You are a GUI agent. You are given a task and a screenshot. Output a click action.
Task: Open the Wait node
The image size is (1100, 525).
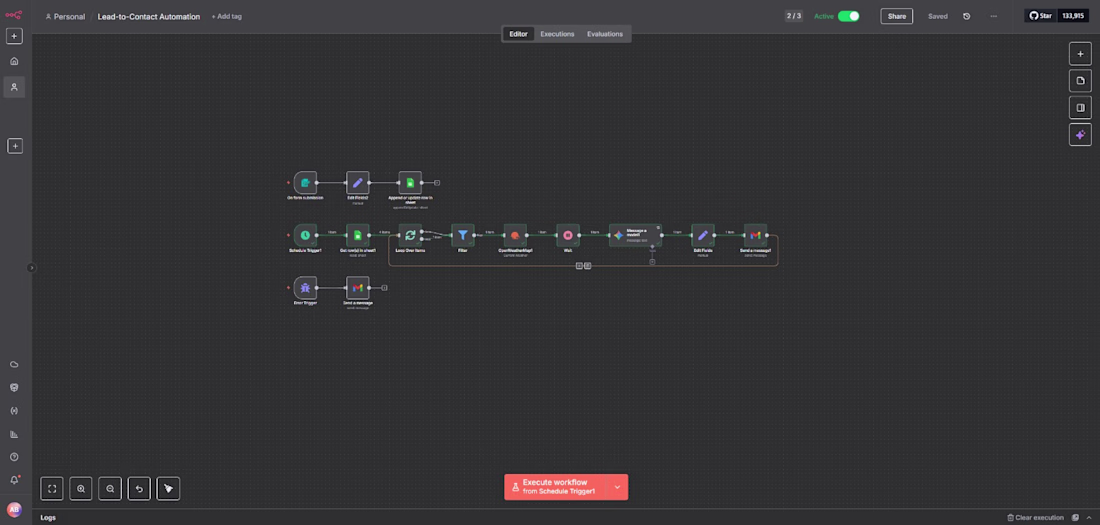(x=568, y=235)
